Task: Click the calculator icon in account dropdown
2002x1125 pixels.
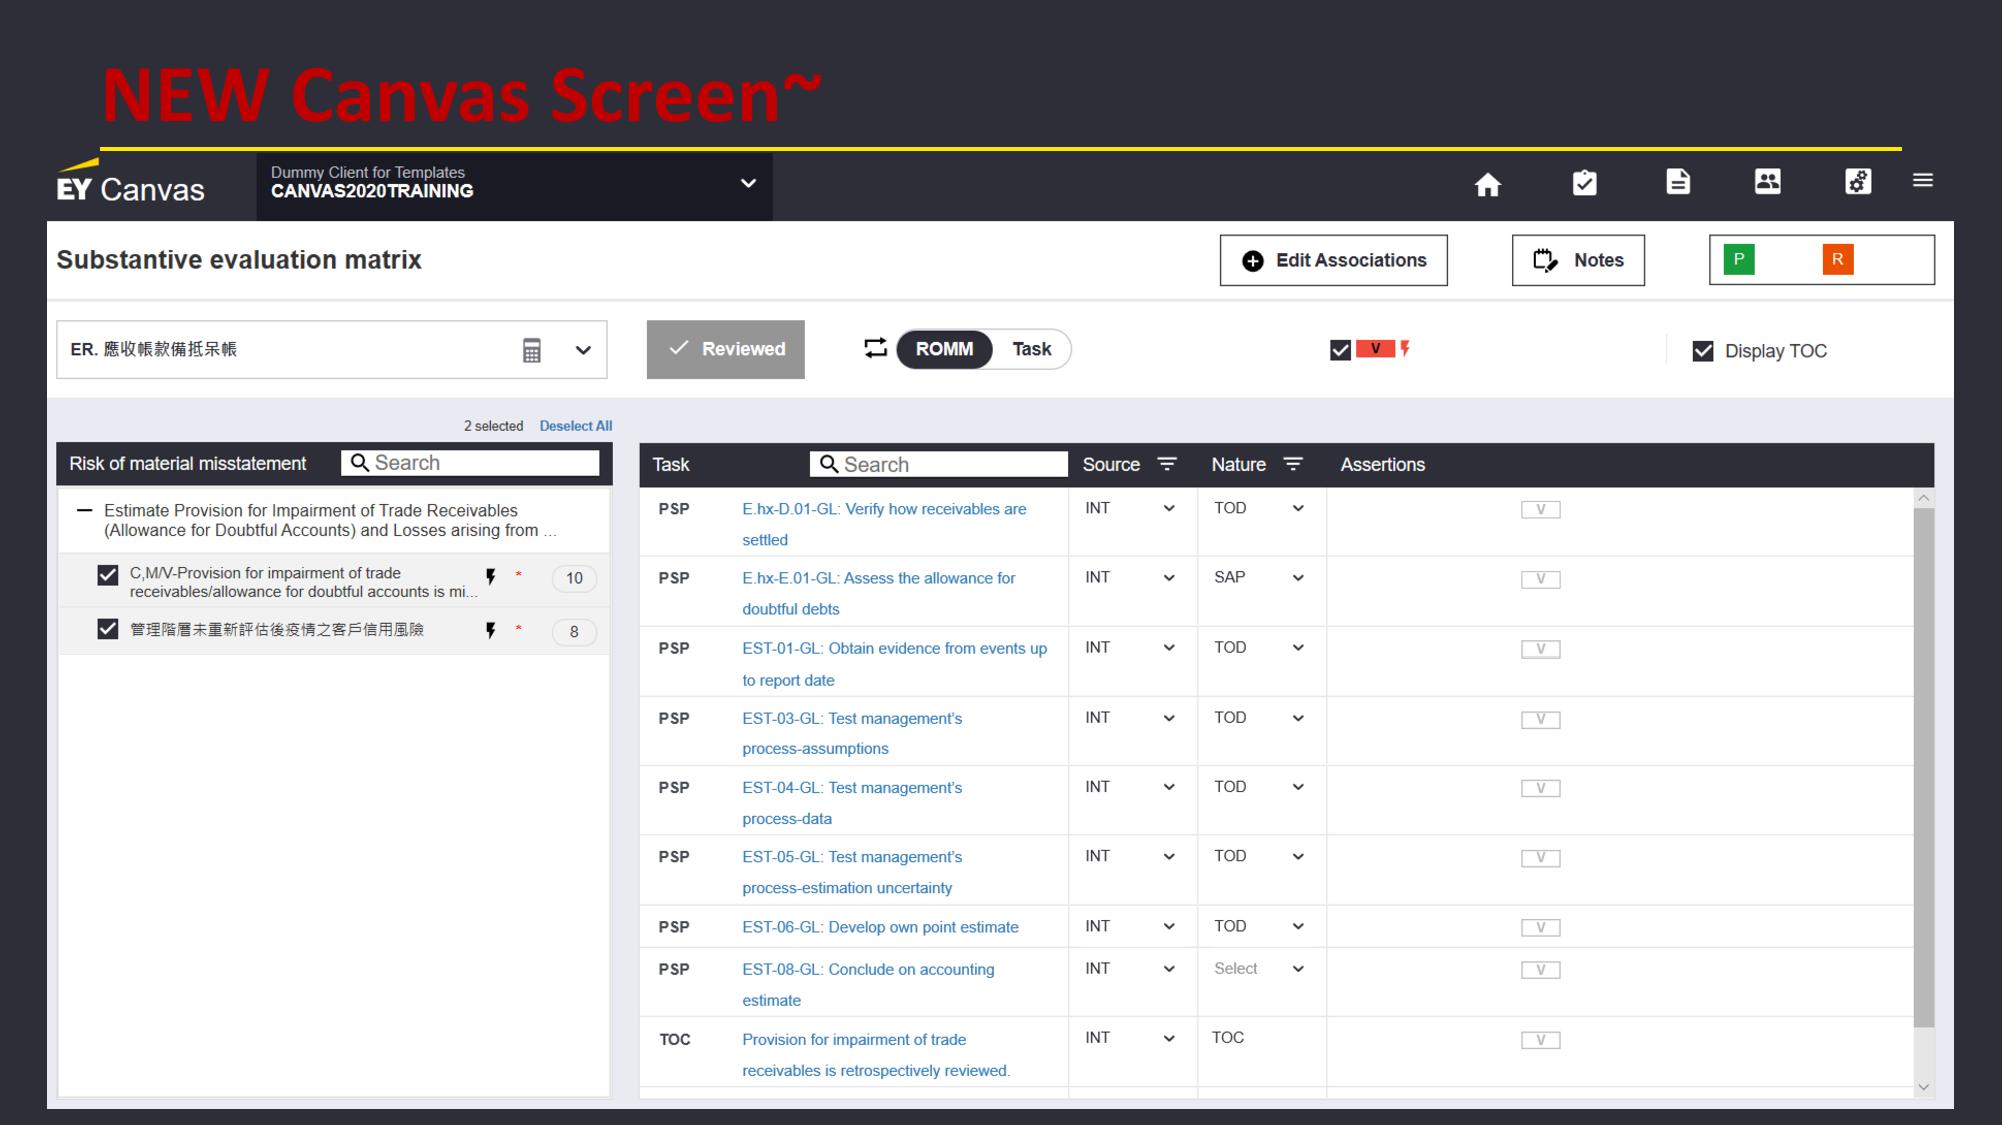Action: pyautogui.click(x=532, y=351)
